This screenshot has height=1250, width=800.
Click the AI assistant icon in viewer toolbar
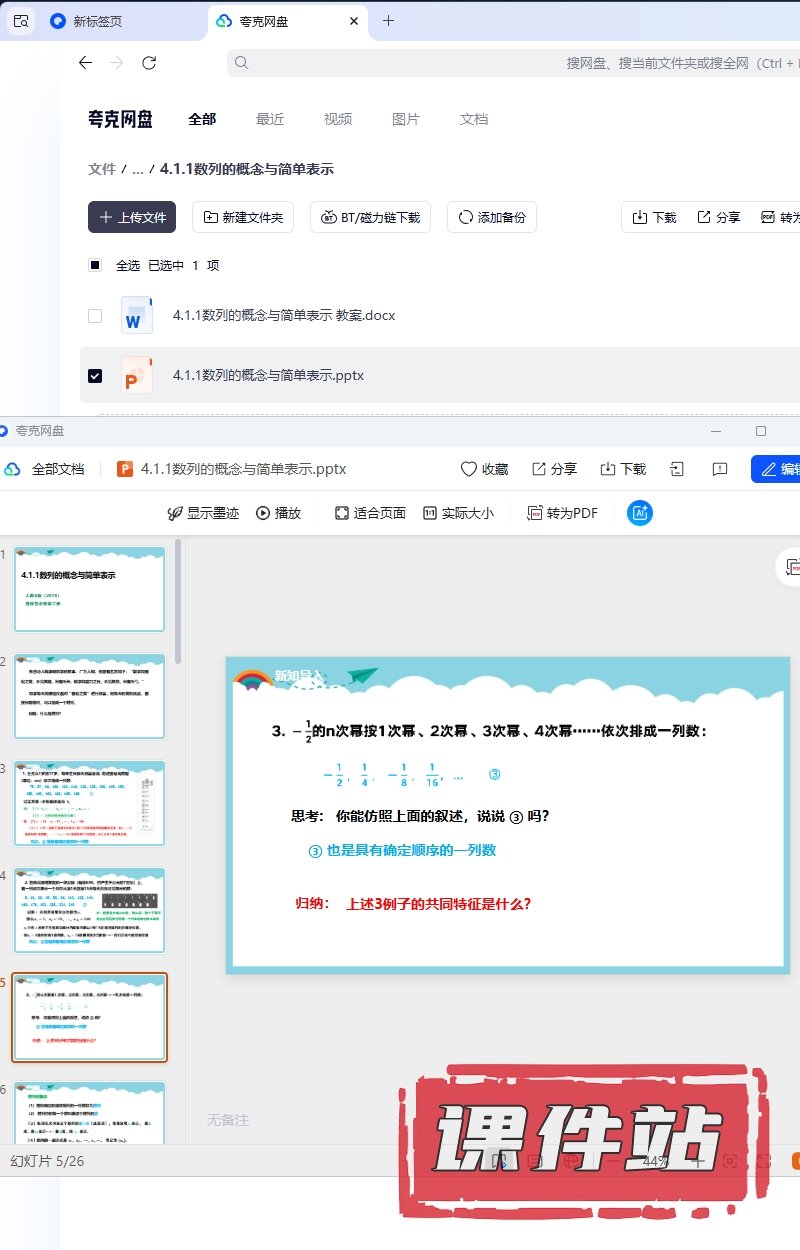(x=639, y=513)
